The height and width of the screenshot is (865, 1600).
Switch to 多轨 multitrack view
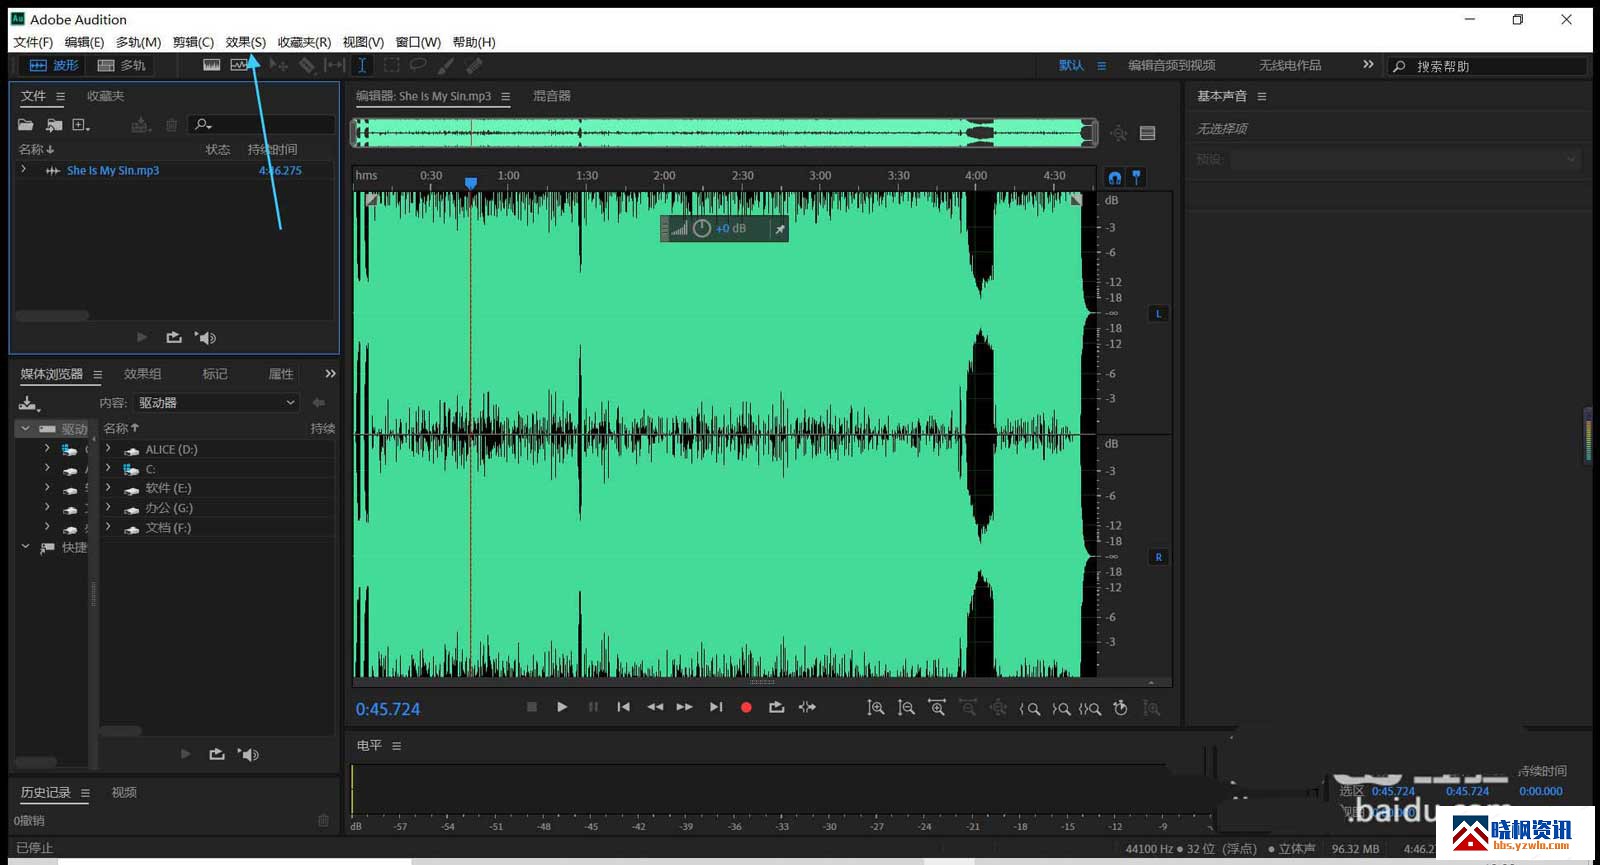[x=121, y=65]
